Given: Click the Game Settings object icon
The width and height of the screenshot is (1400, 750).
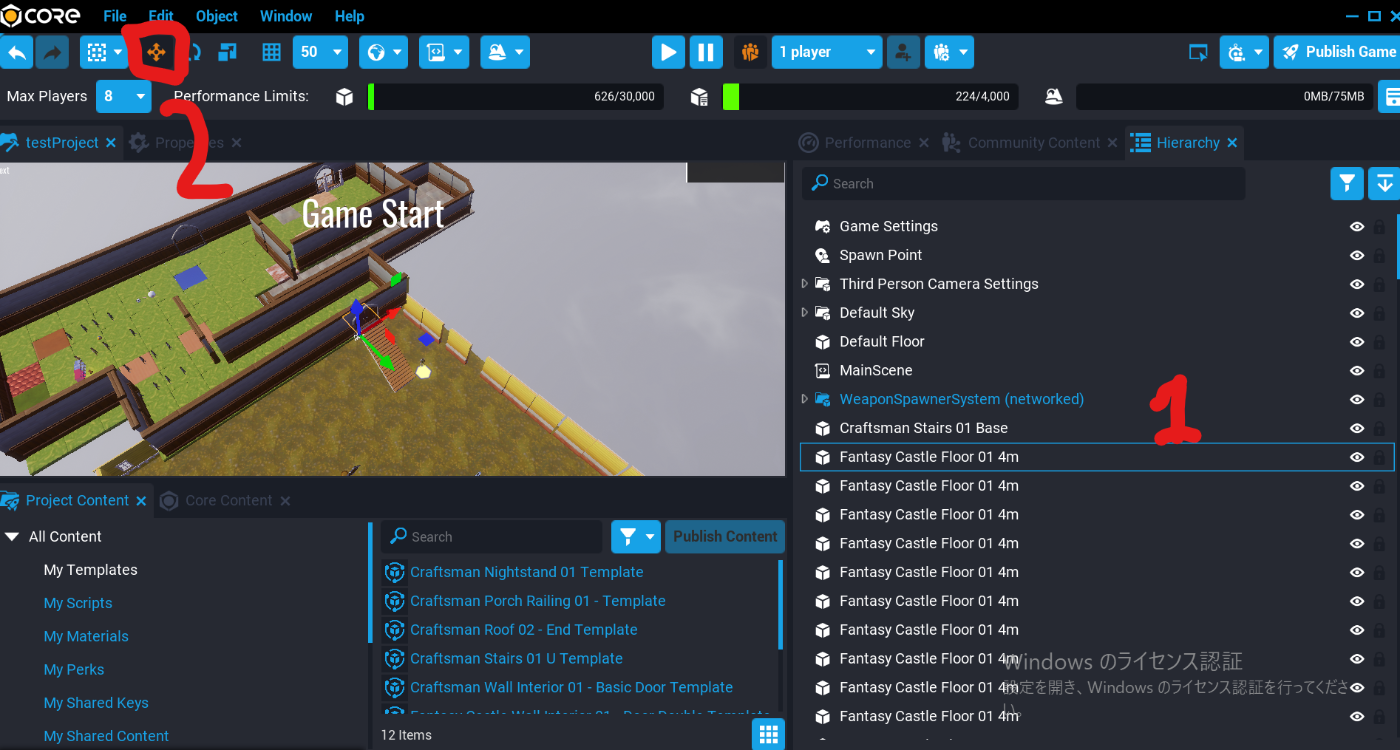Looking at the screenshot, I should pyautogui.click(x=823, y=226).
